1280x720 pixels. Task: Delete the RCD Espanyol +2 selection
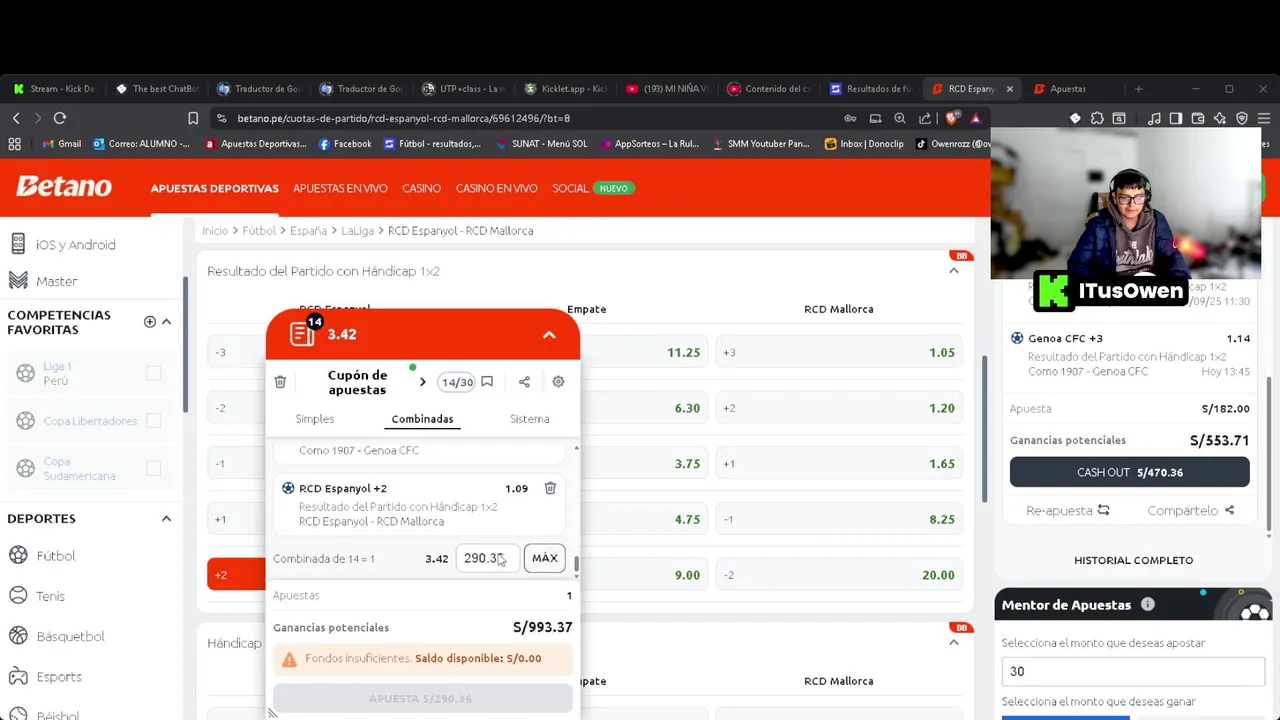(x=550, y=488)
